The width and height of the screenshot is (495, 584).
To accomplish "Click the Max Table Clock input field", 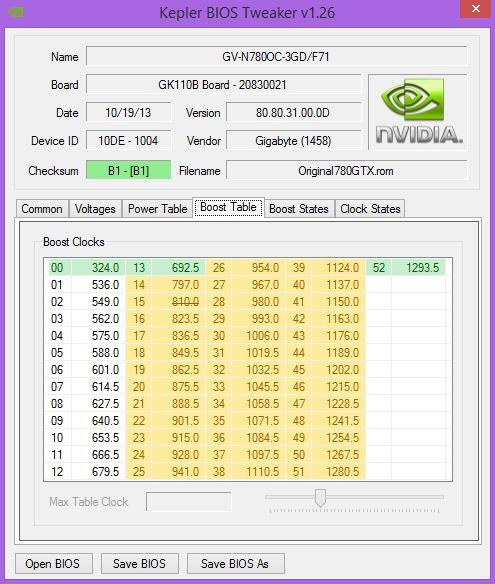I will click(x=188, y=502).
